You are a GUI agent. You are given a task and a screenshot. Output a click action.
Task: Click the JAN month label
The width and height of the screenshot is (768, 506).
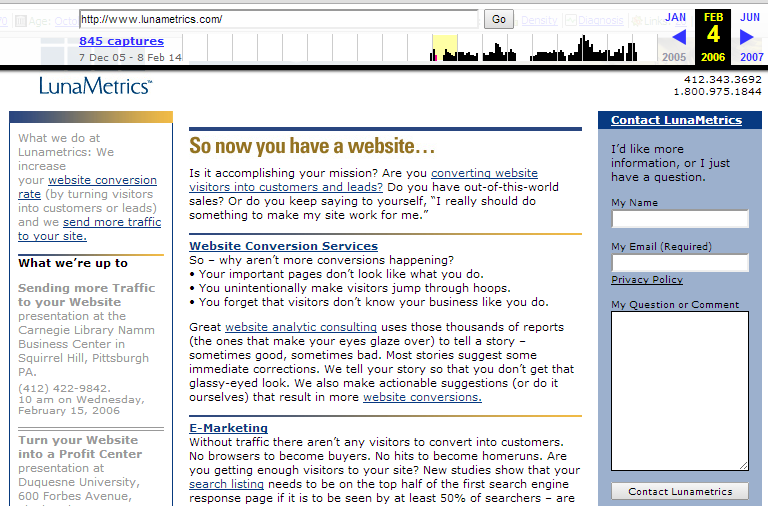tap(675, 17)
